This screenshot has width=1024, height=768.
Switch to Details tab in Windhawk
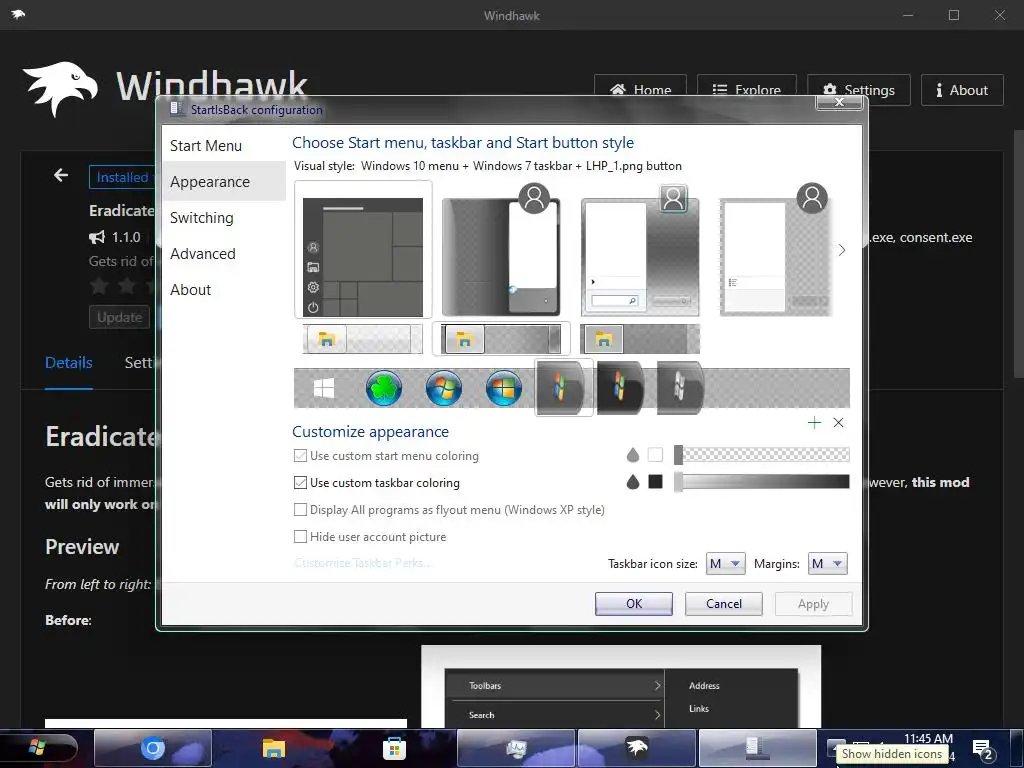69,363
